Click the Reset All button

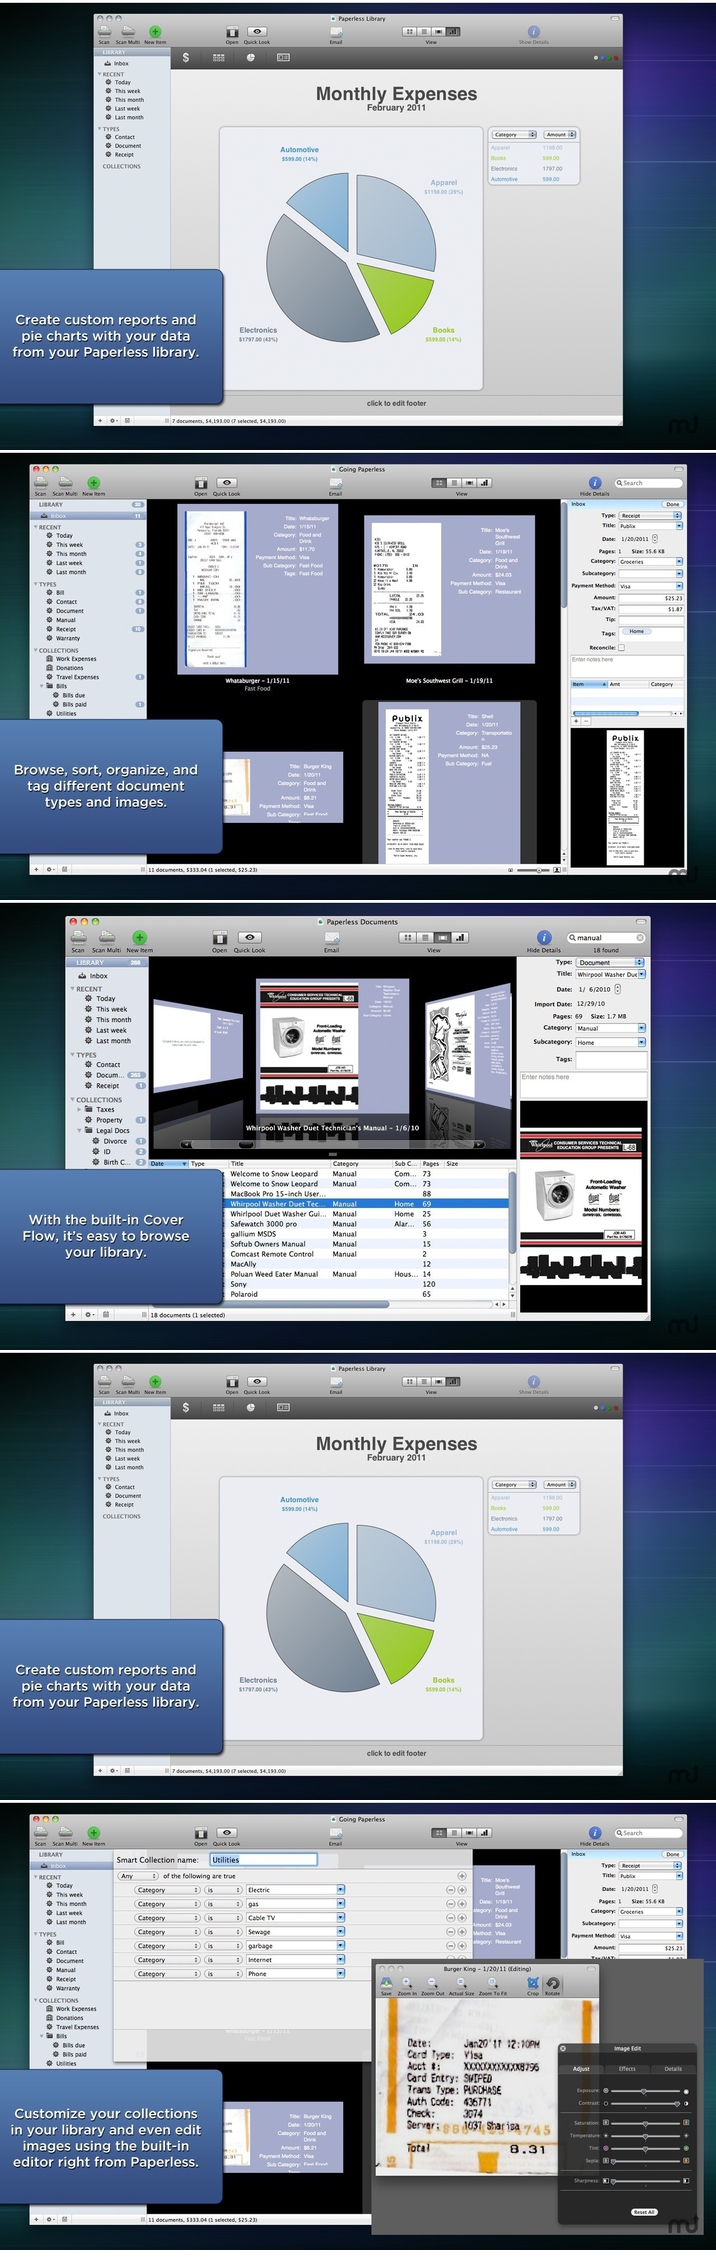coord(644,2212)
